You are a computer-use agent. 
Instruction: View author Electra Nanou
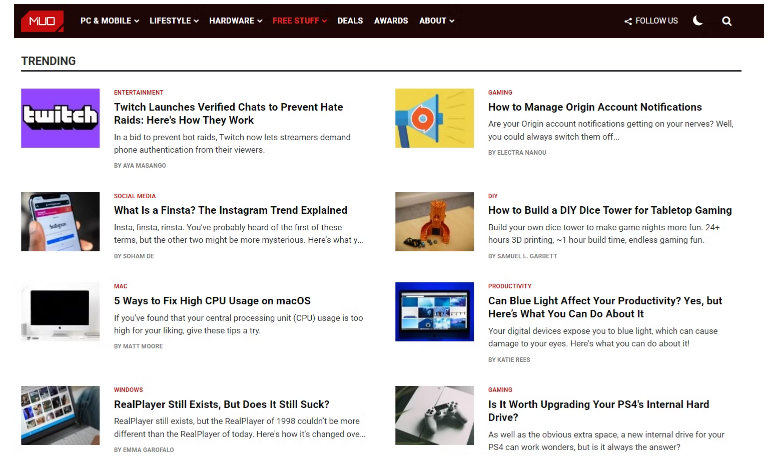click(521, 153)
